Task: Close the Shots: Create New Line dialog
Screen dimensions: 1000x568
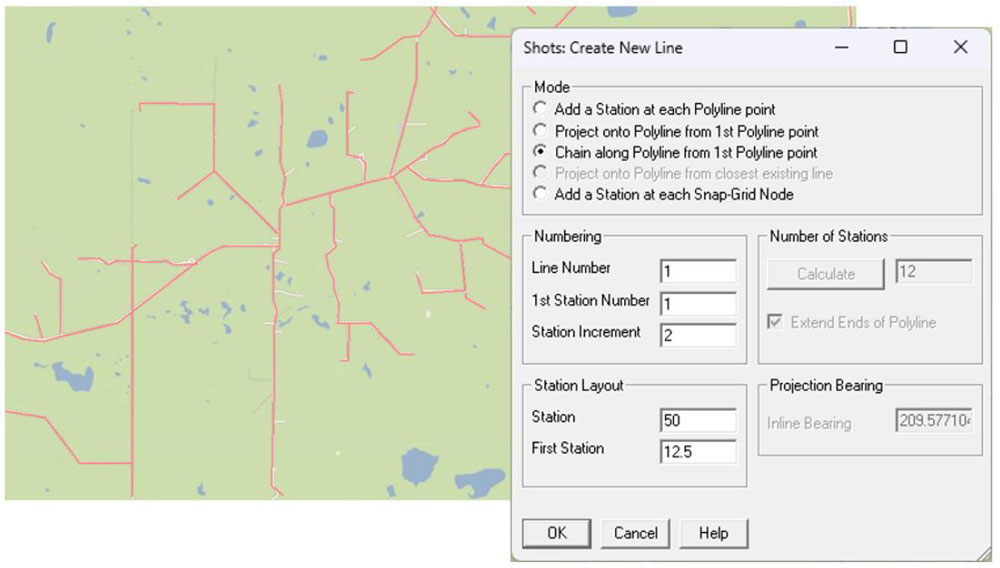Action: (x=960, y=47)
